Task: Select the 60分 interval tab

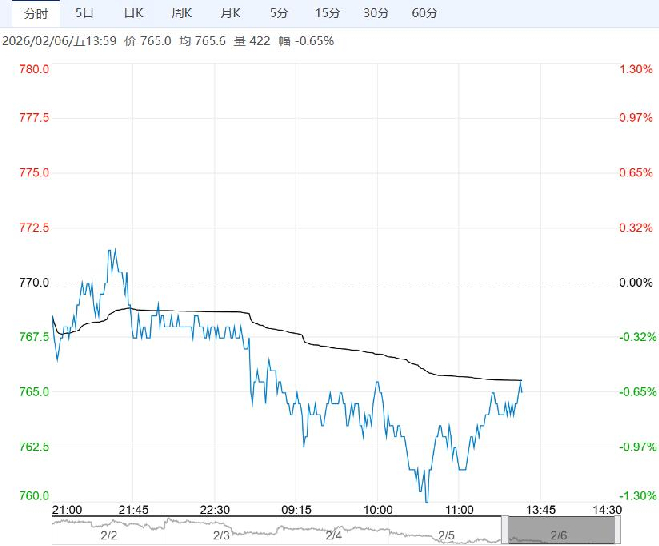Action: (425, 13)
